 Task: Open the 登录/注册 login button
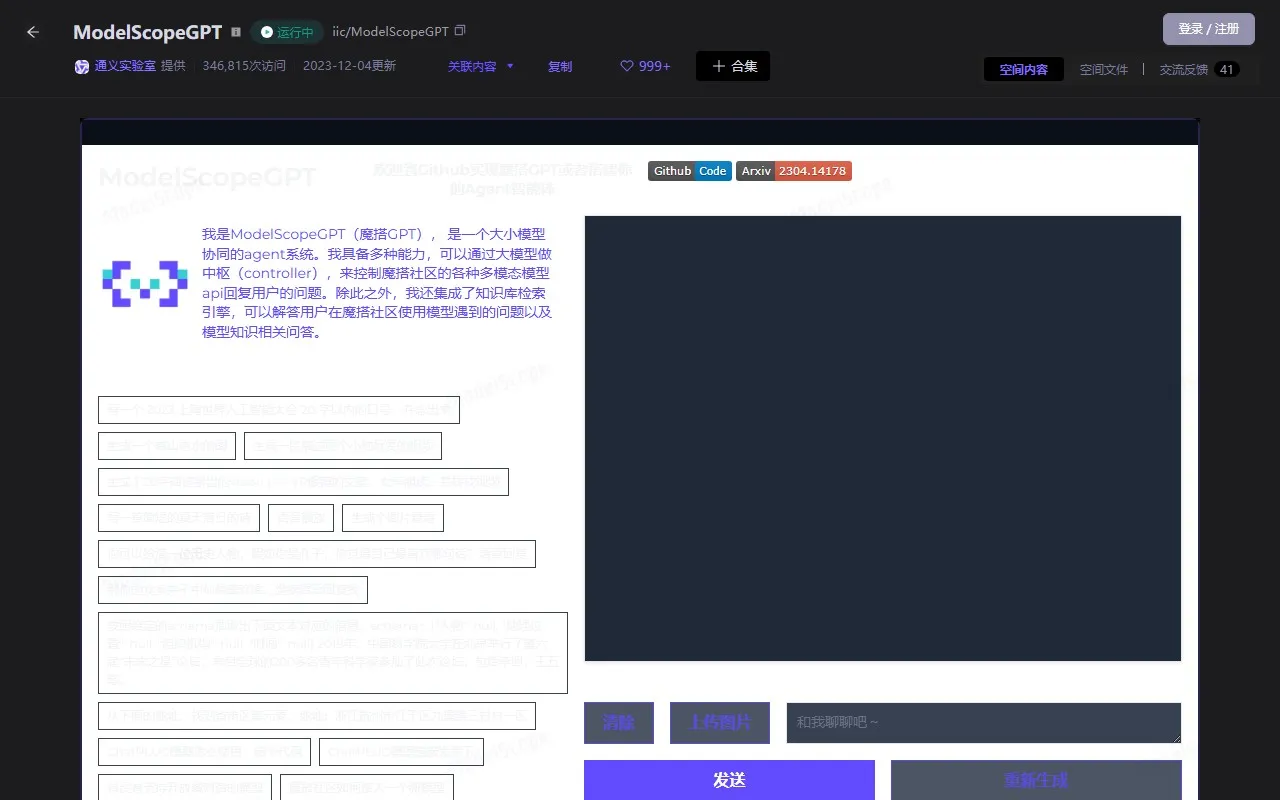(1208, 29)
